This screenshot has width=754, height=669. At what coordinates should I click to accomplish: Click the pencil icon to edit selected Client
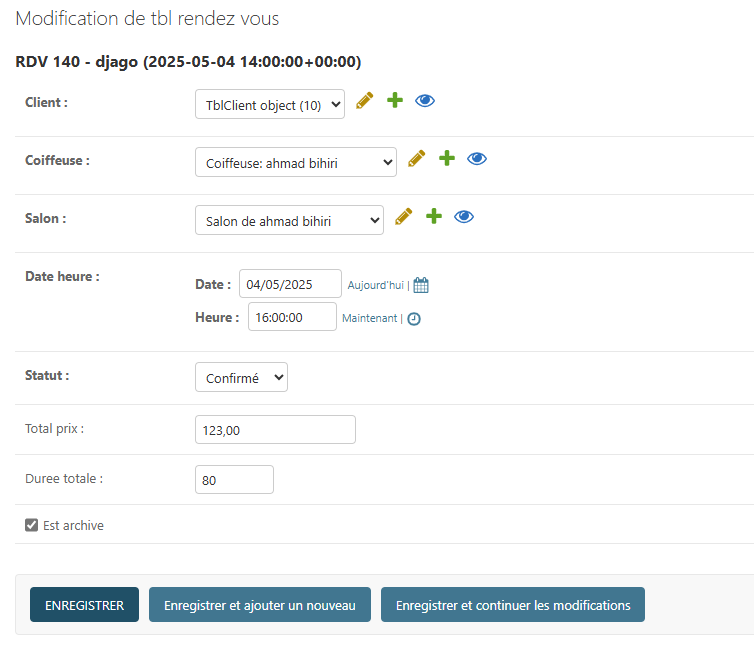pyautogui.click(x=364, y=101)
